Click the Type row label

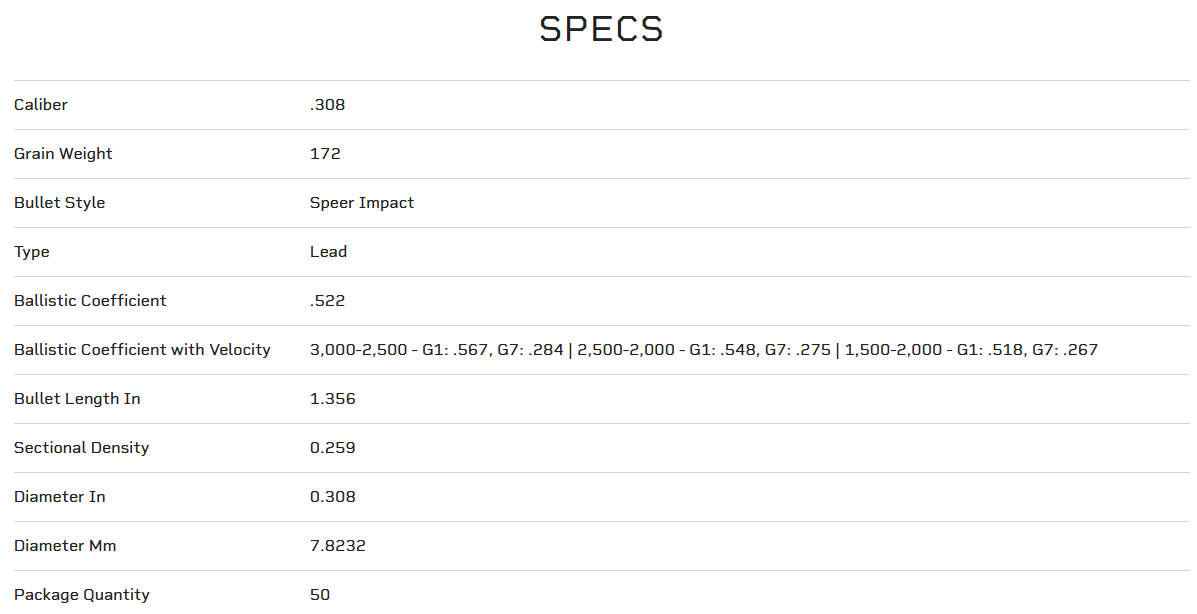pyautogui.click(x=32, y=252)
